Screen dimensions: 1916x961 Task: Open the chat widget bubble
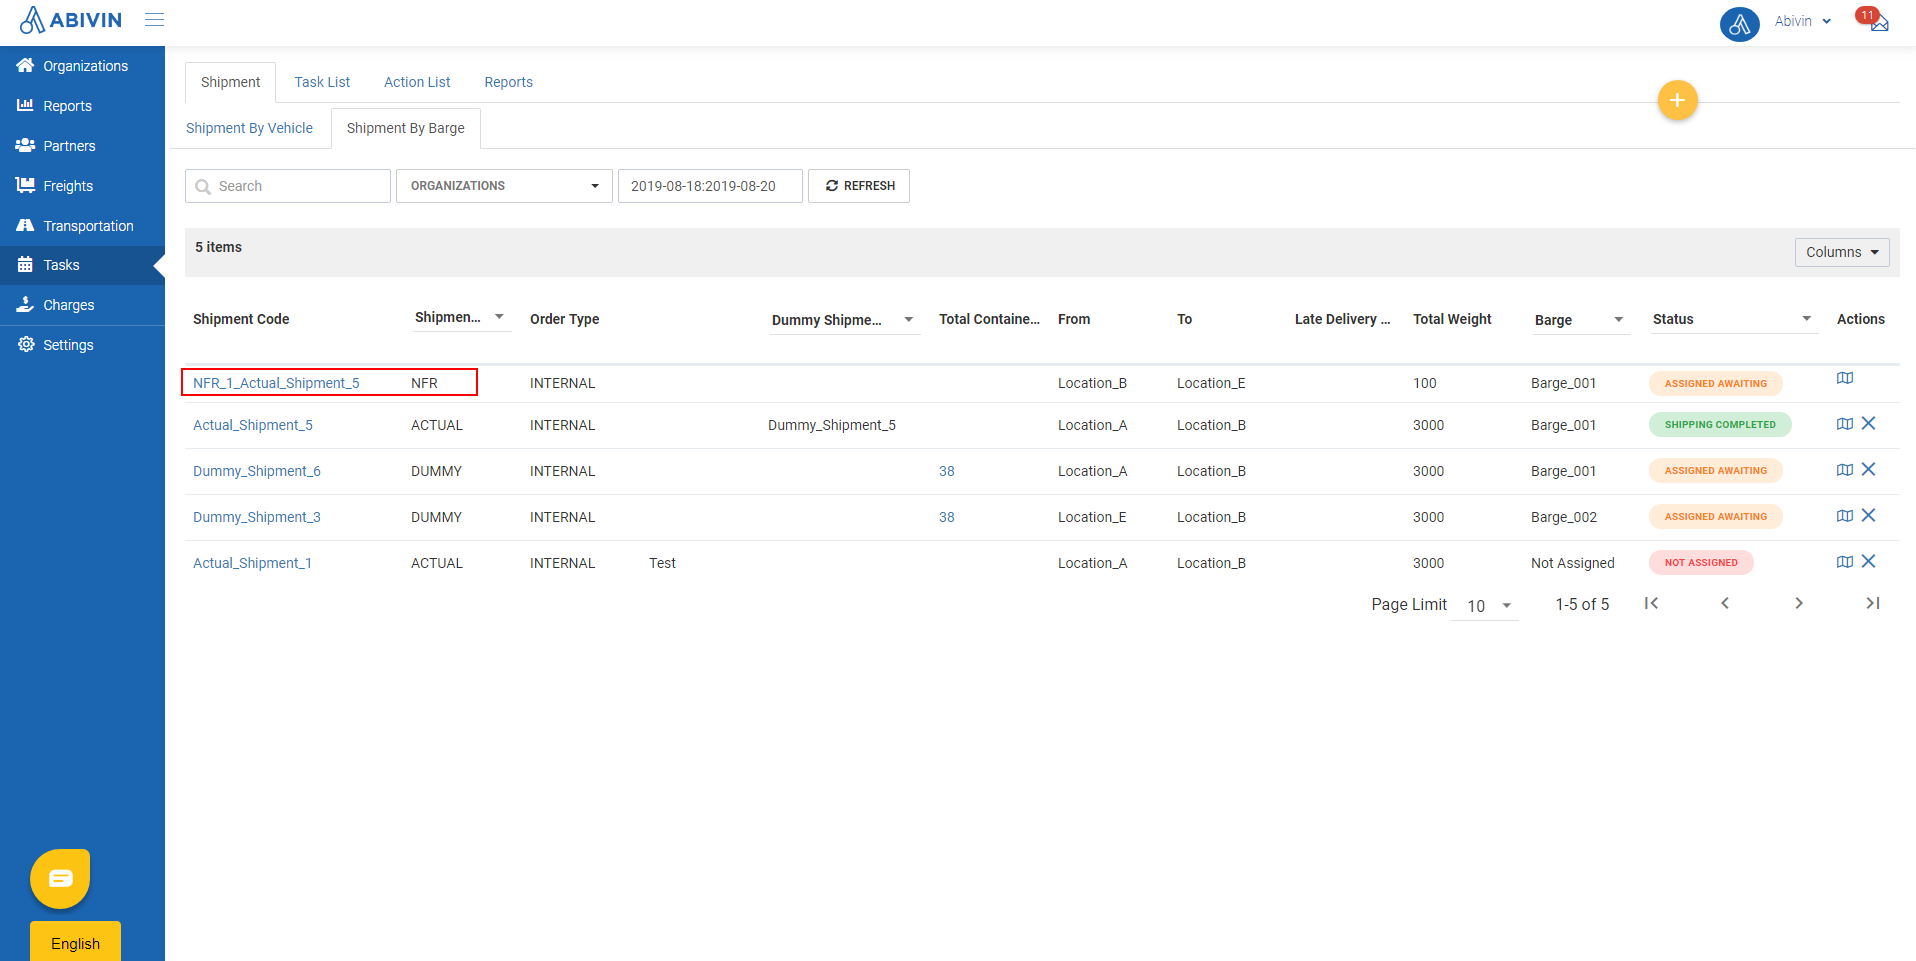(x=60, y=878)
